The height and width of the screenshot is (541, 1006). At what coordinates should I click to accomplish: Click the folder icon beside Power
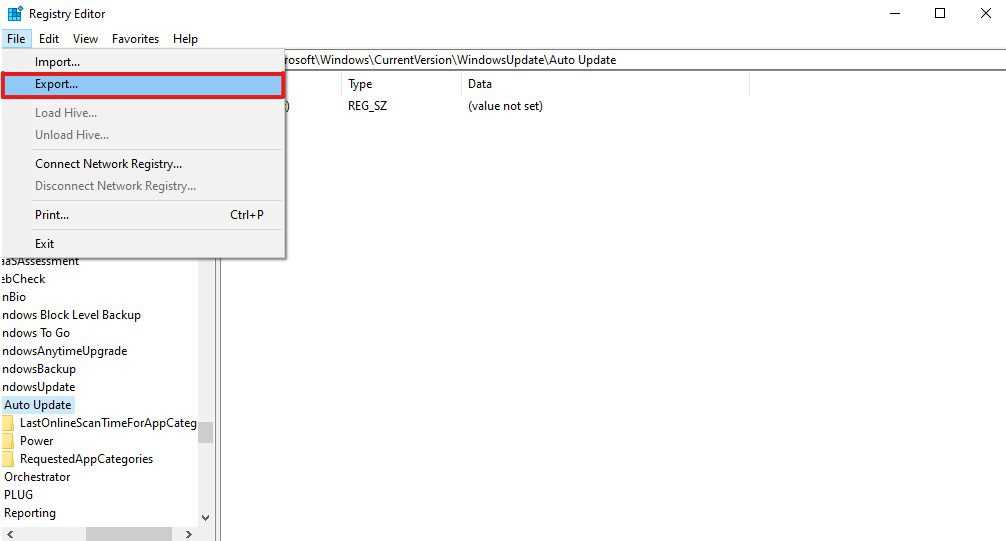click(x=8, y=441)
